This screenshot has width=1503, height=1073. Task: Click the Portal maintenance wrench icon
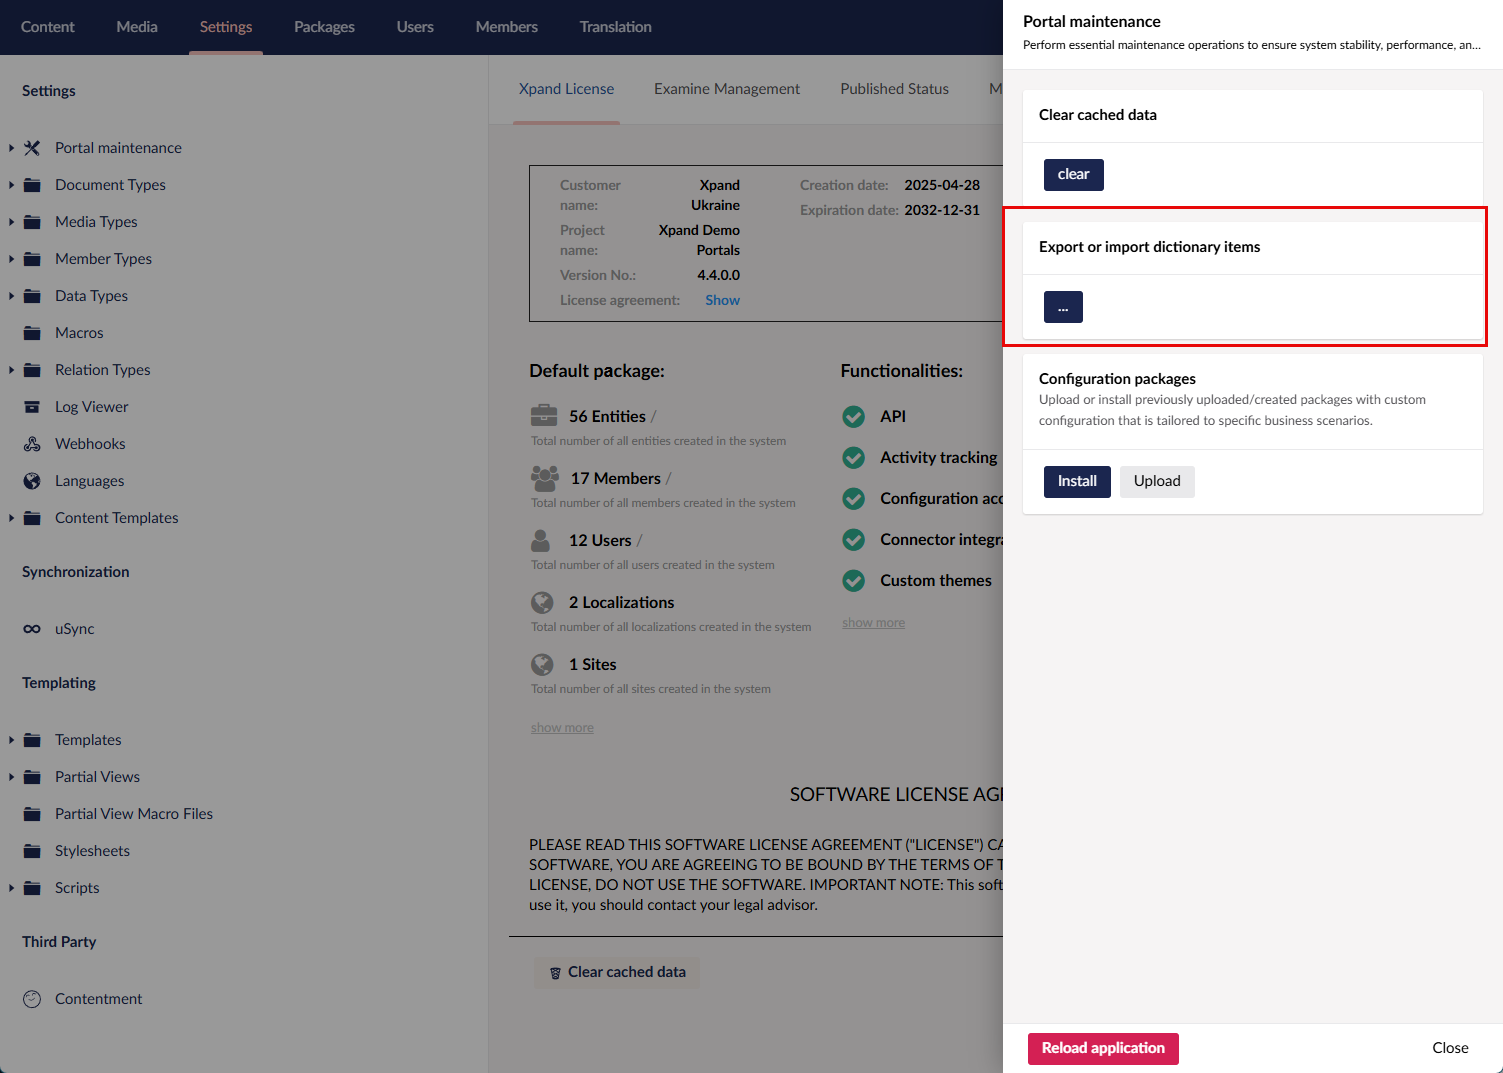click(x=32, y=148)
